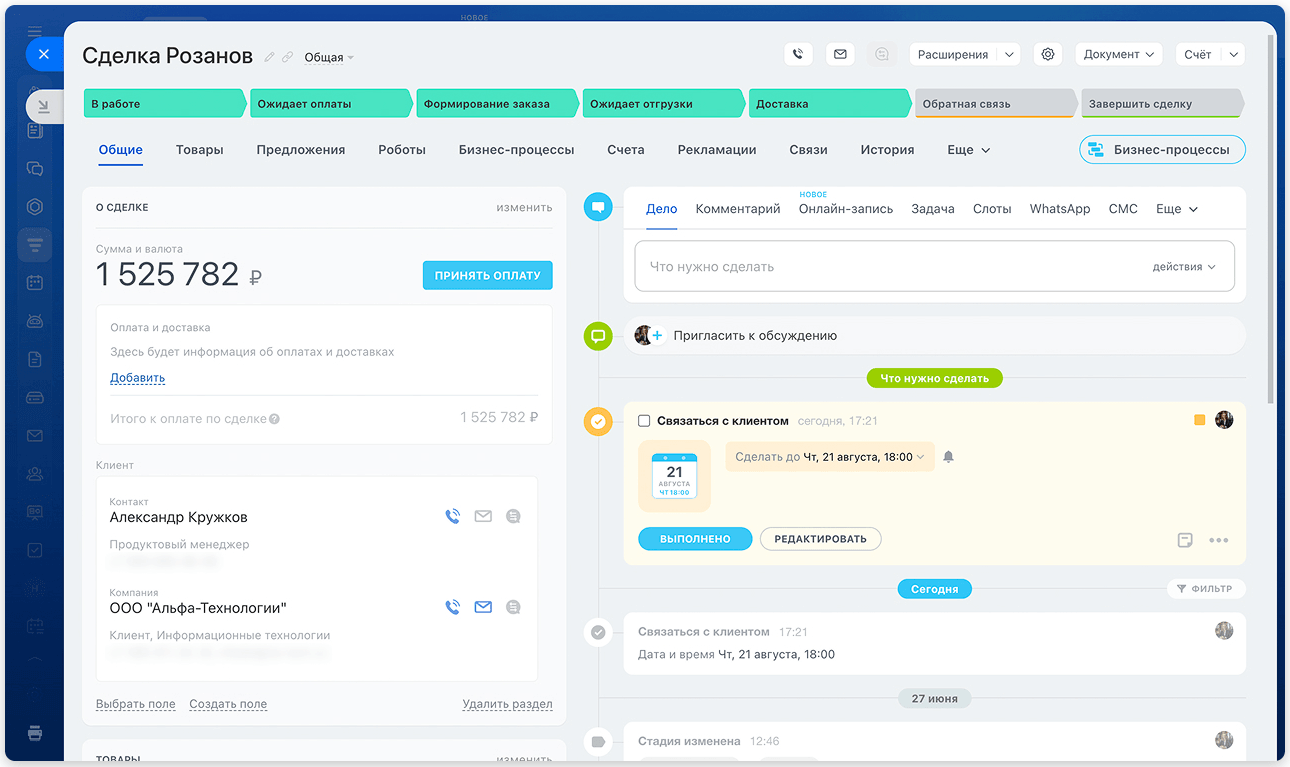Click the pencil icon beside Сделка Розанов

268,57
